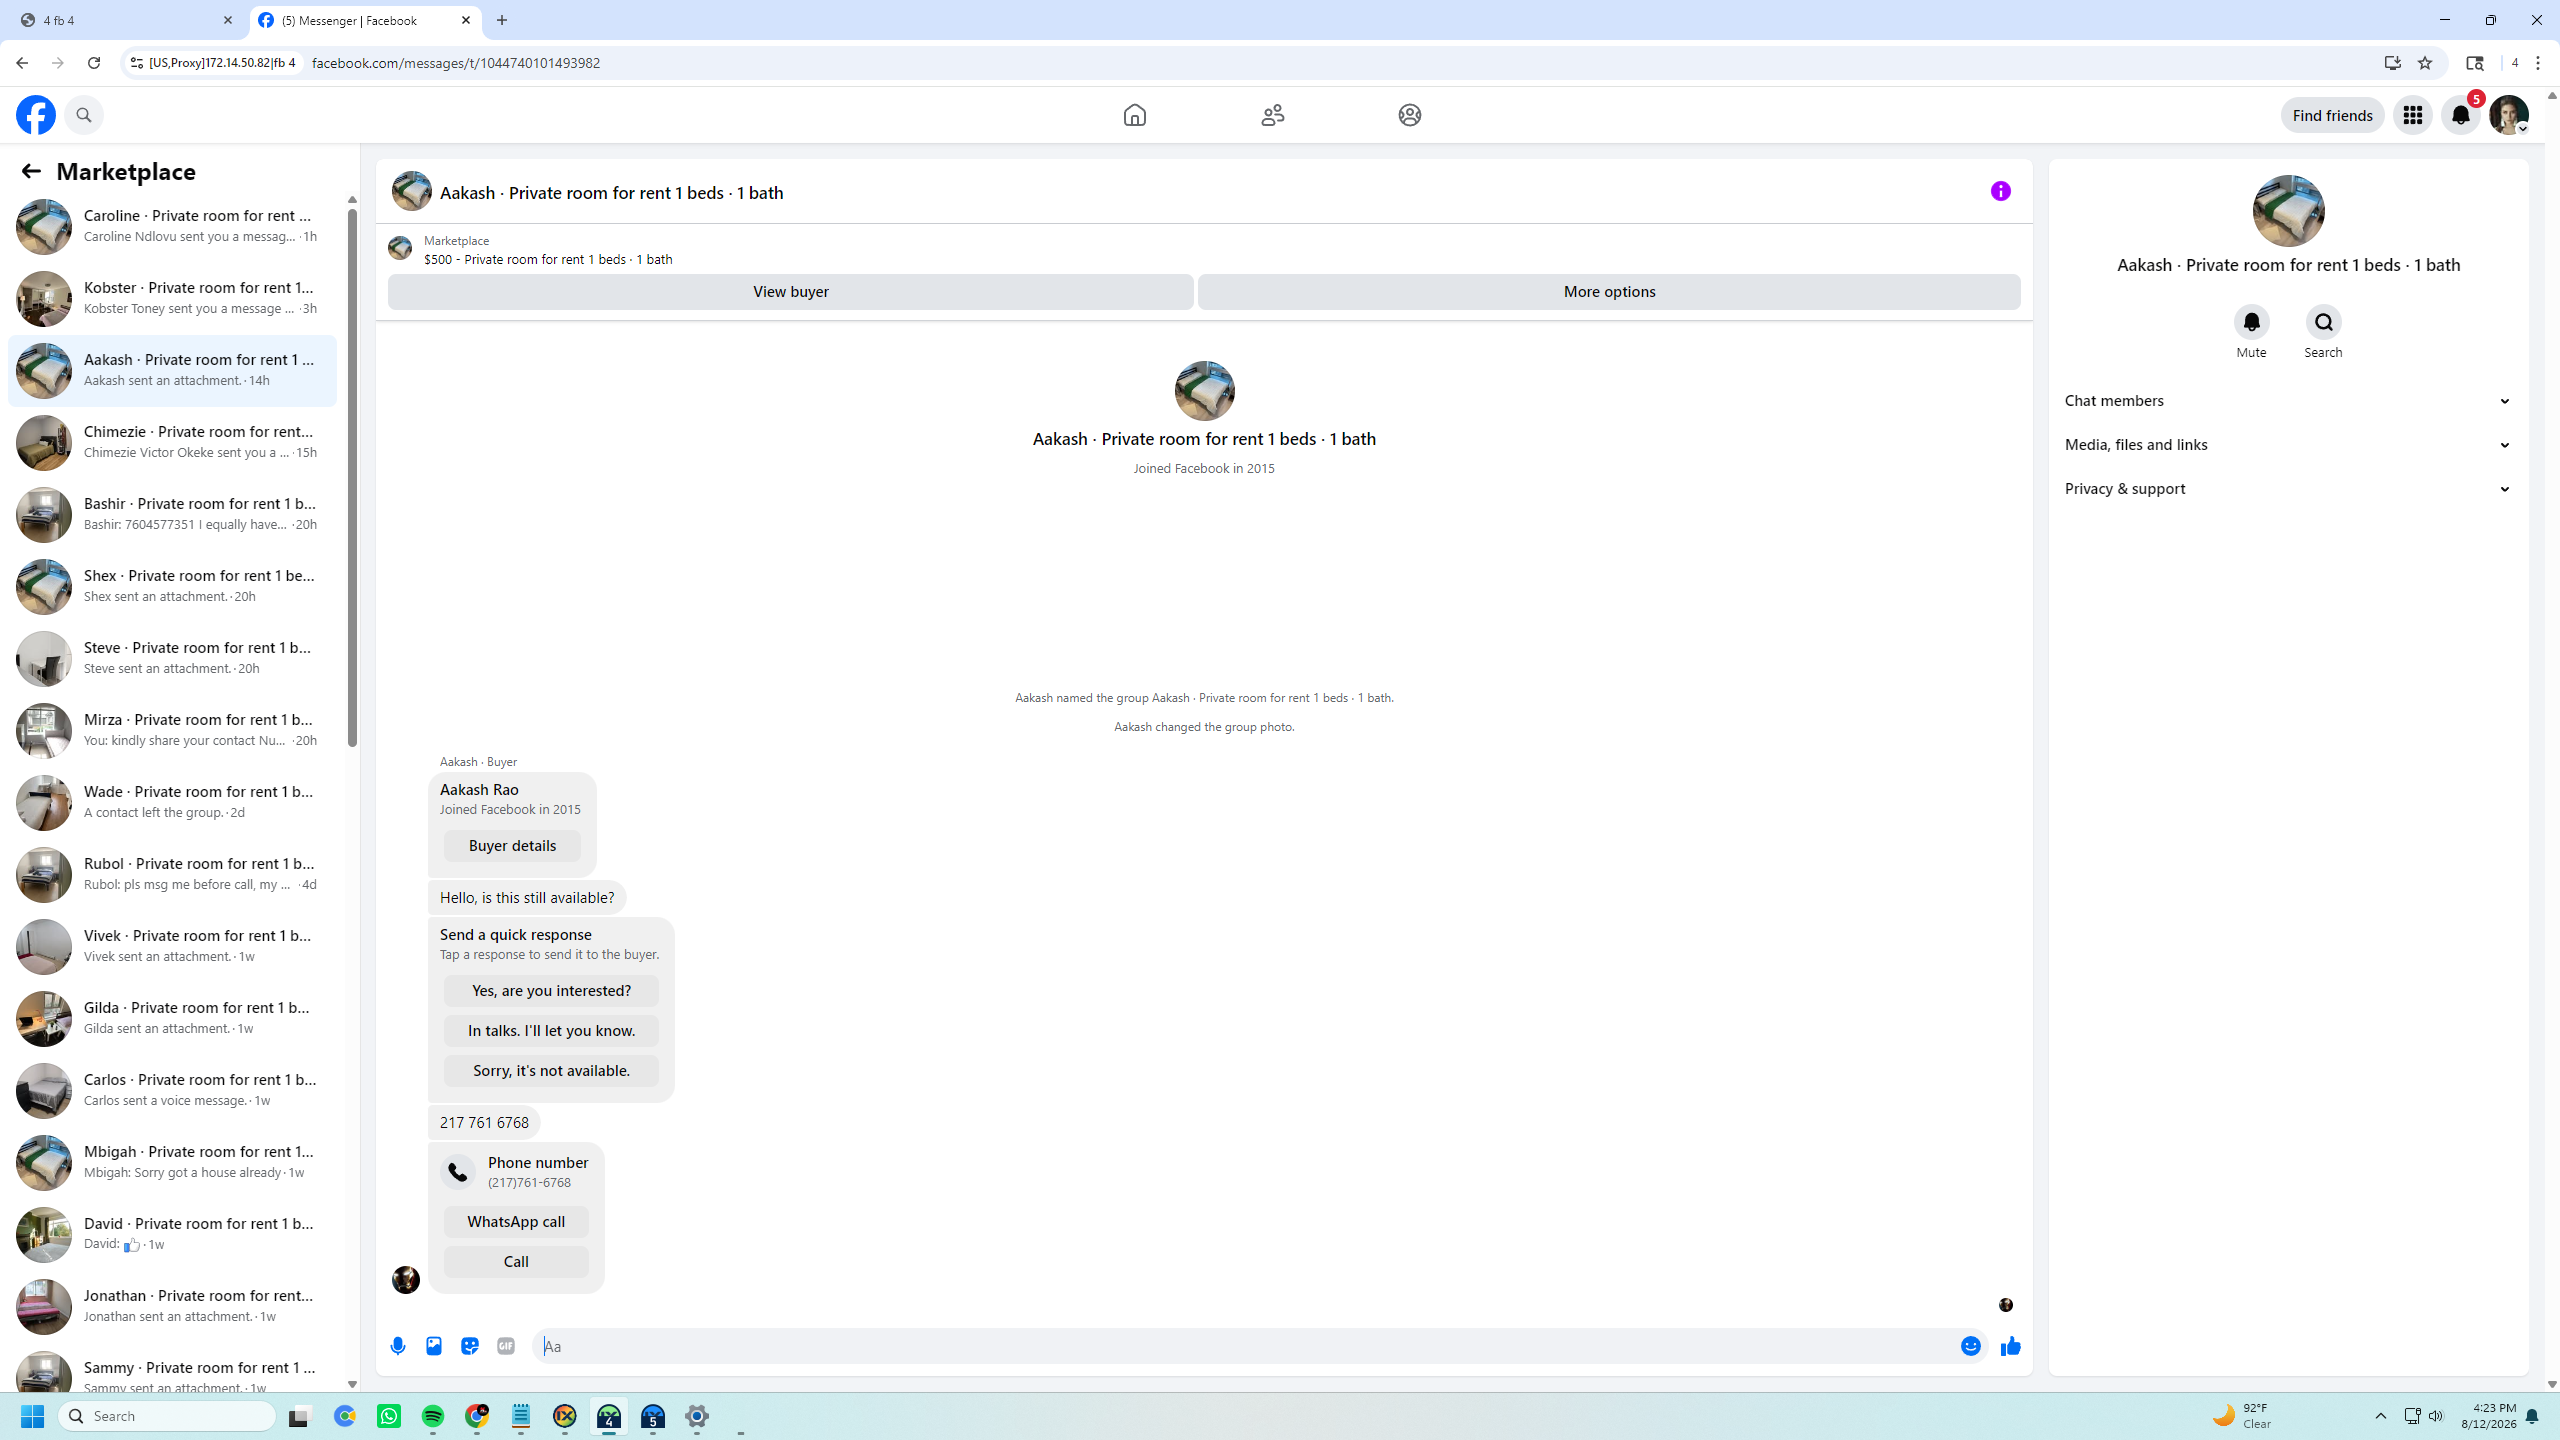Start a WhatsApp call to the buyer
Screen dimensions: 2560x1440
click(x=516, y=1222)
